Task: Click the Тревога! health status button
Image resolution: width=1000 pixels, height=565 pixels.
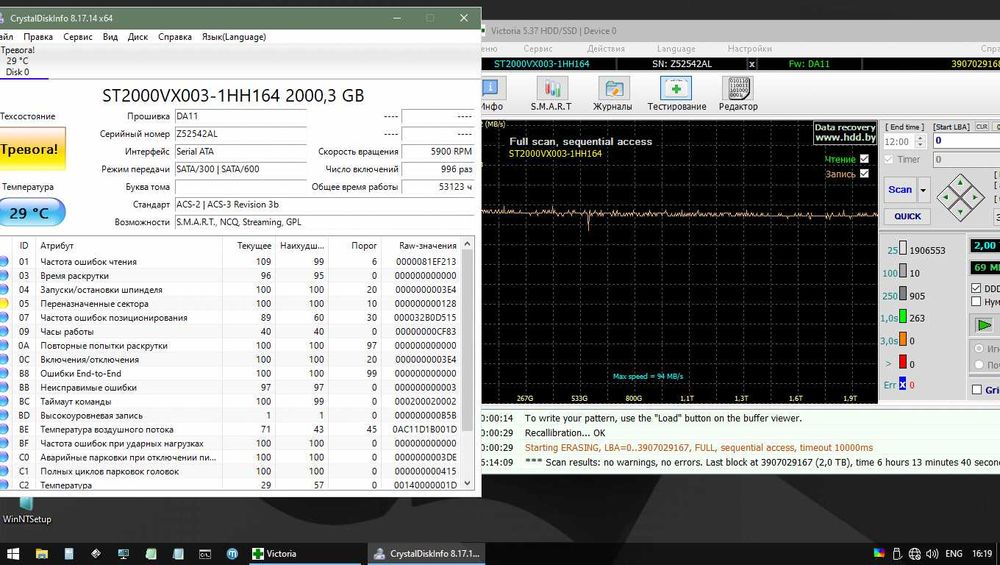Action: coord(32,149)
